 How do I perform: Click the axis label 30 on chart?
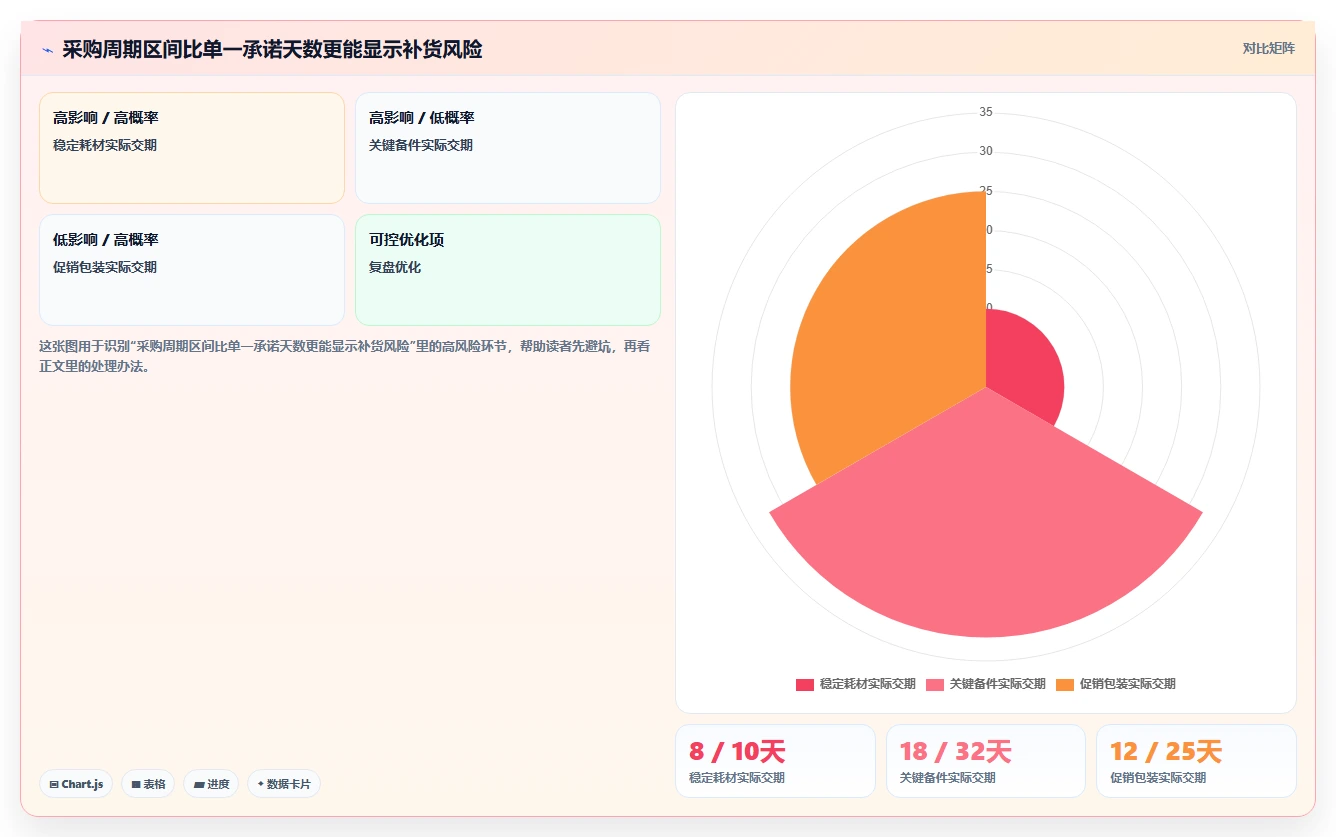[x=986, y=151]
